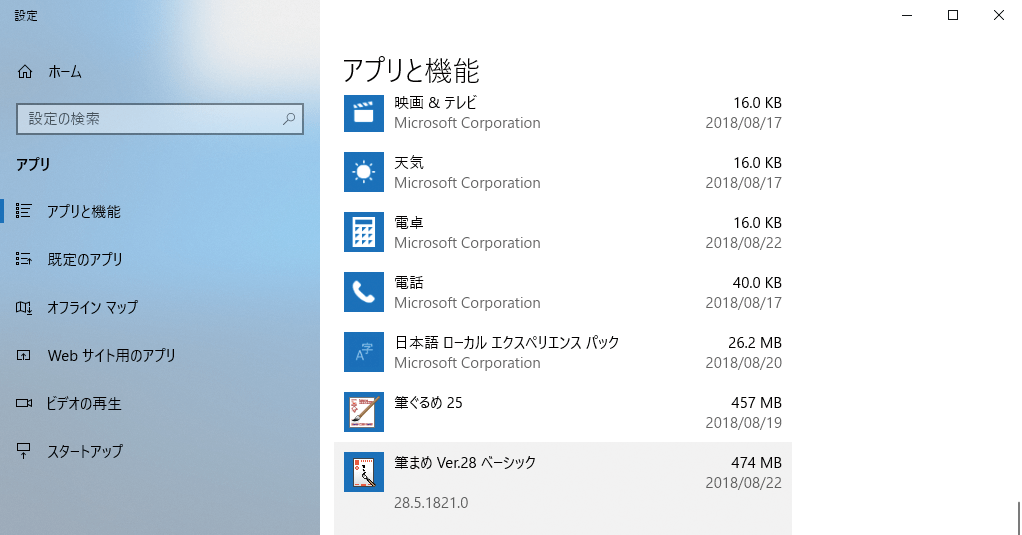
Task: Click the vertical scrollbar thumb
Action: coord(1018,518)
